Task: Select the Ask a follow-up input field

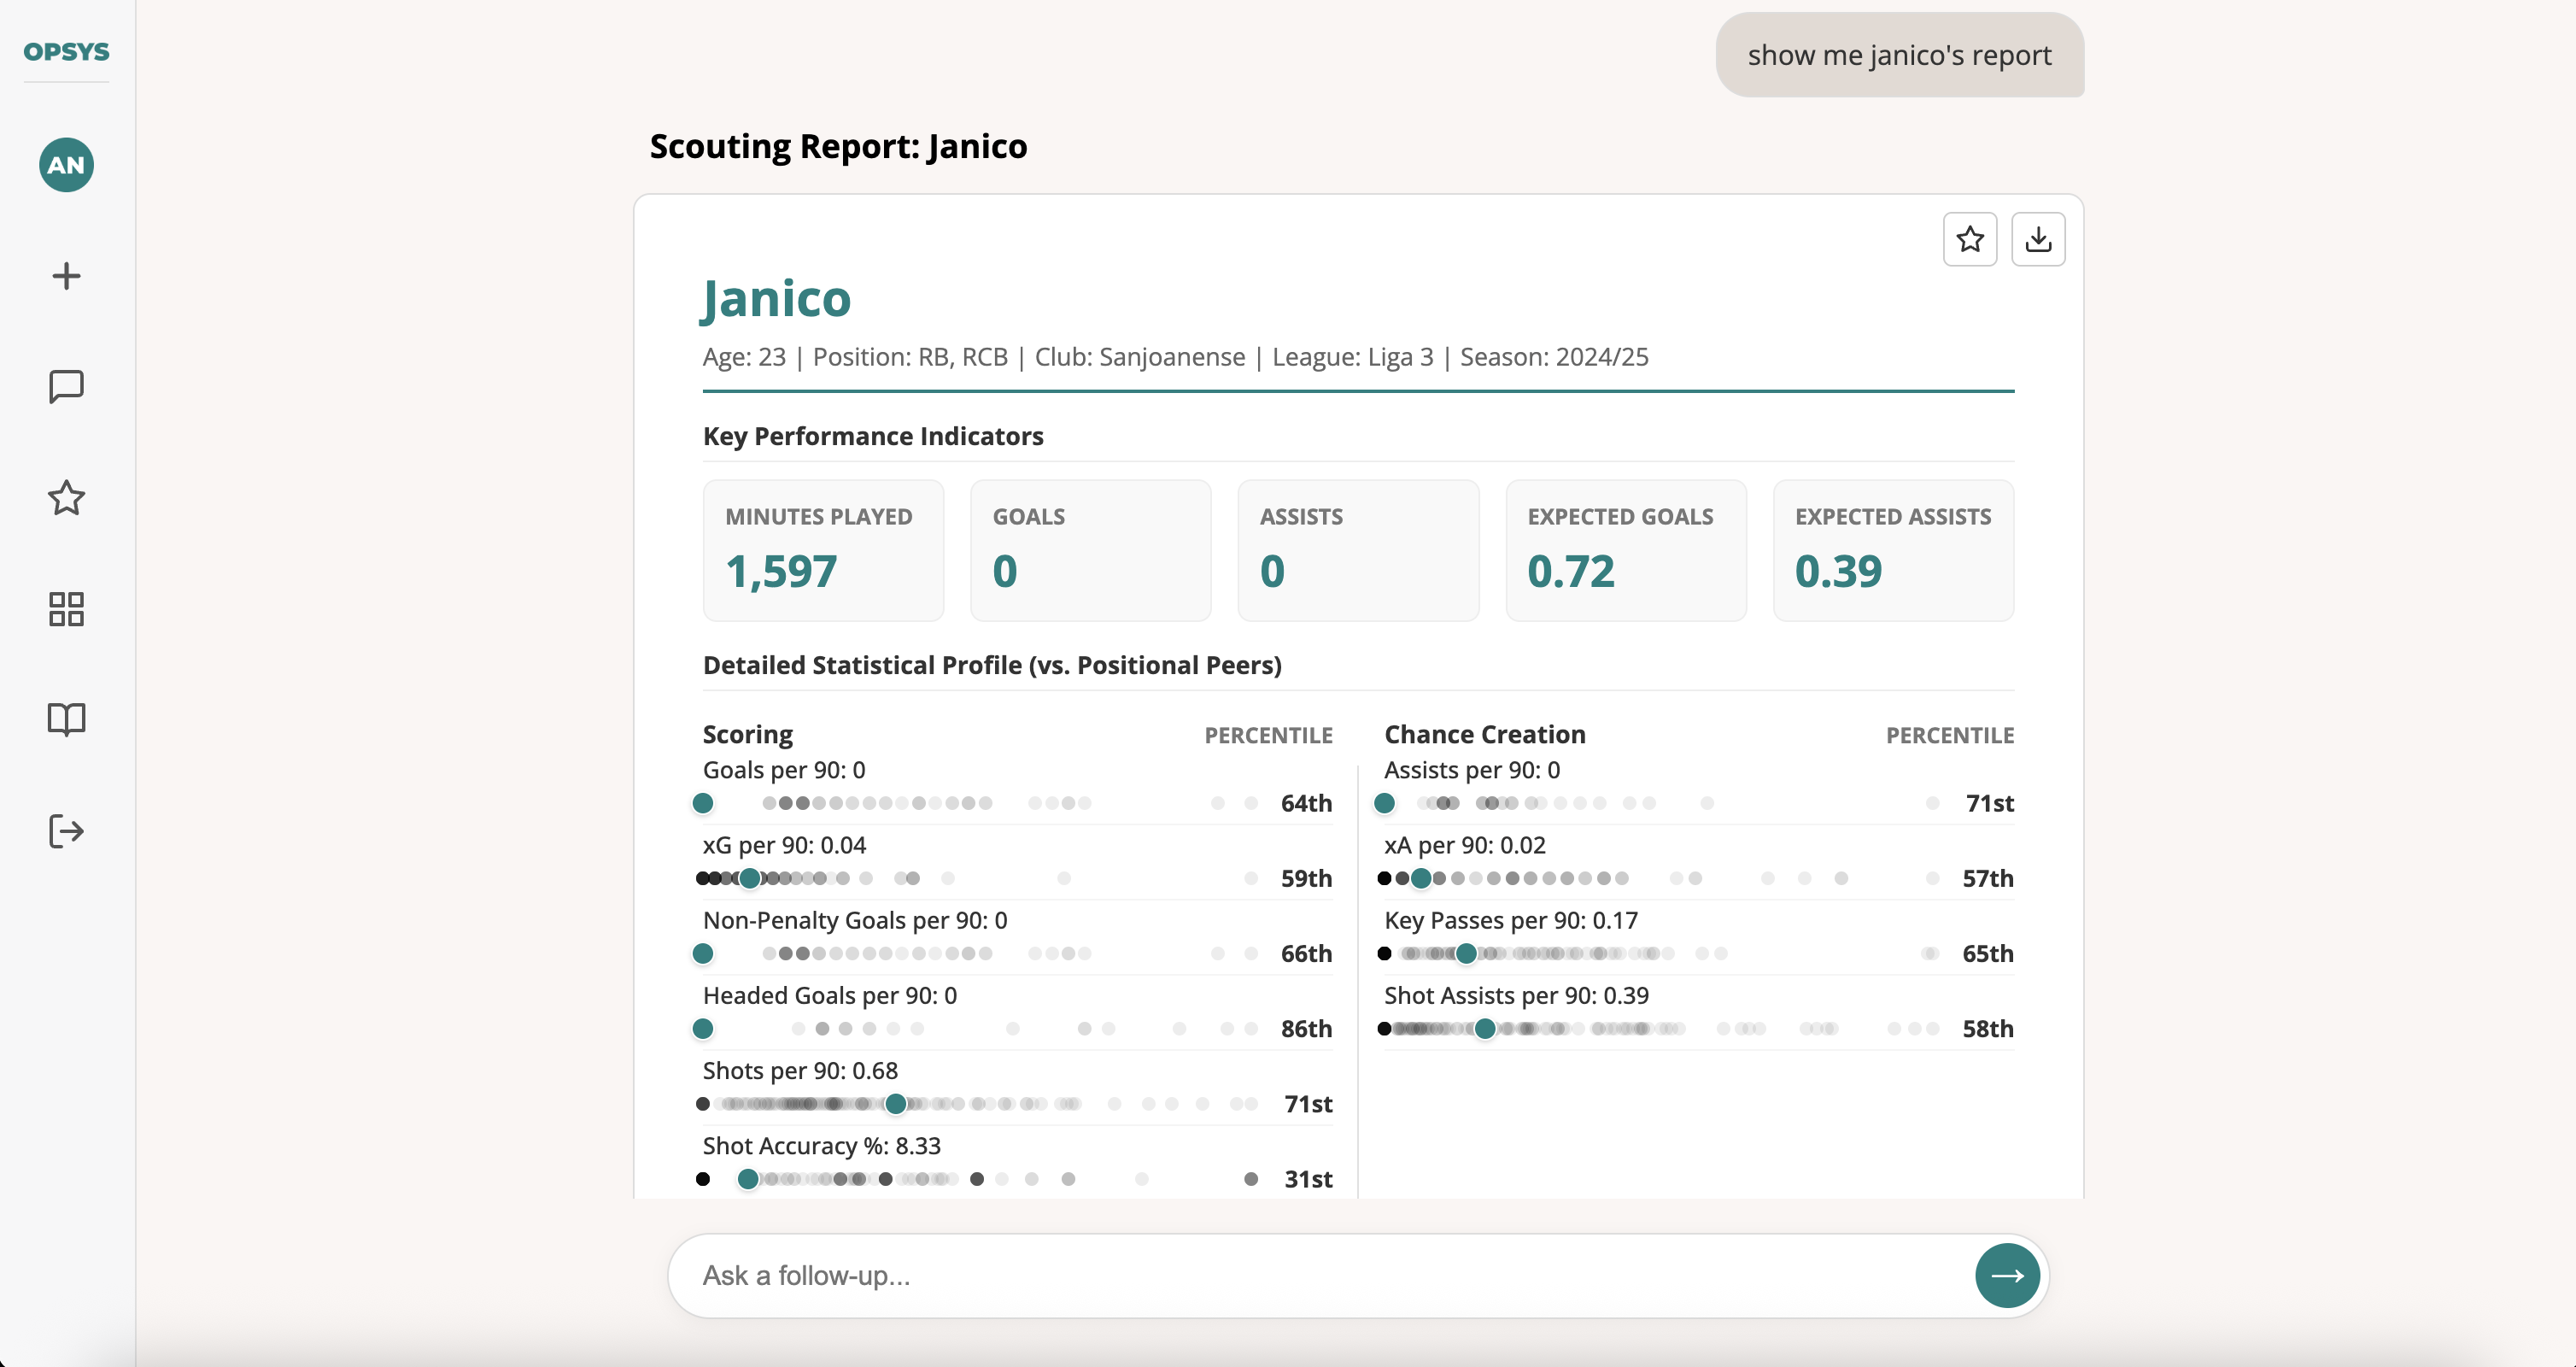Action: click(x=1200, y=1275)
